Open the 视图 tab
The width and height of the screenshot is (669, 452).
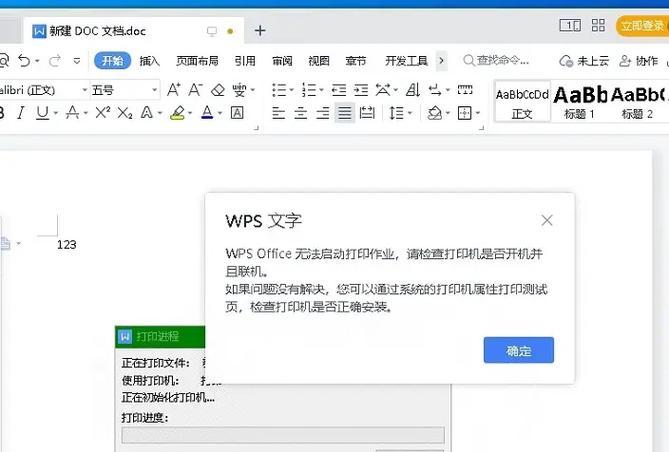tap(319, 61)
